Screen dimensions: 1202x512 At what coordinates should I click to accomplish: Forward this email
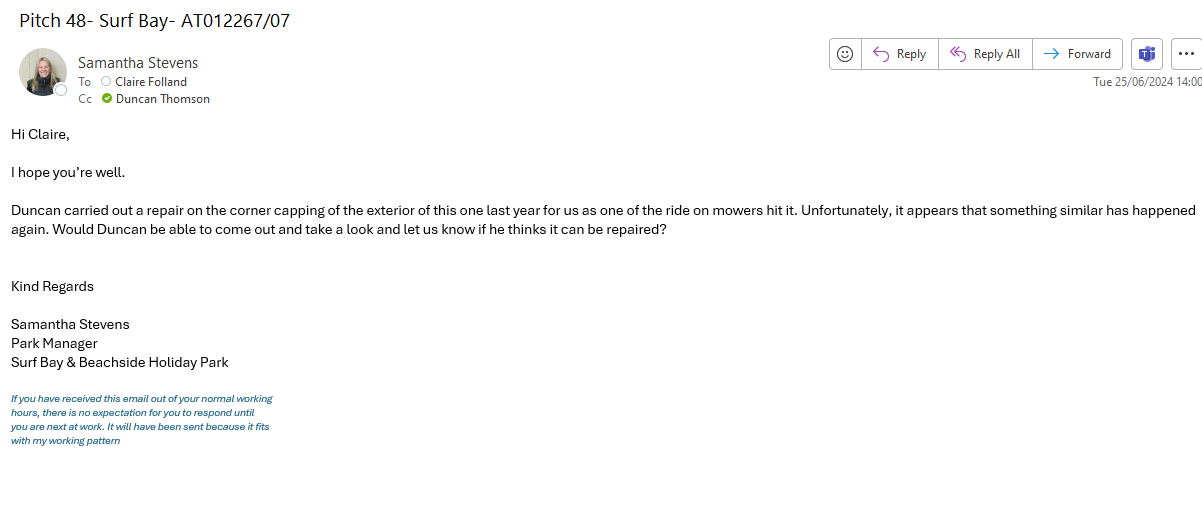1077,54
